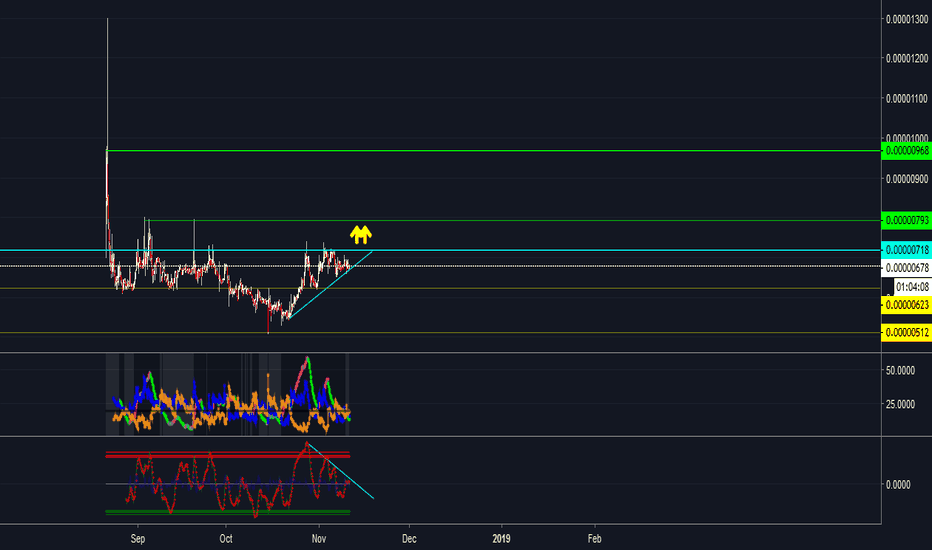Click the Nov label on time axis

pos(319,539)
